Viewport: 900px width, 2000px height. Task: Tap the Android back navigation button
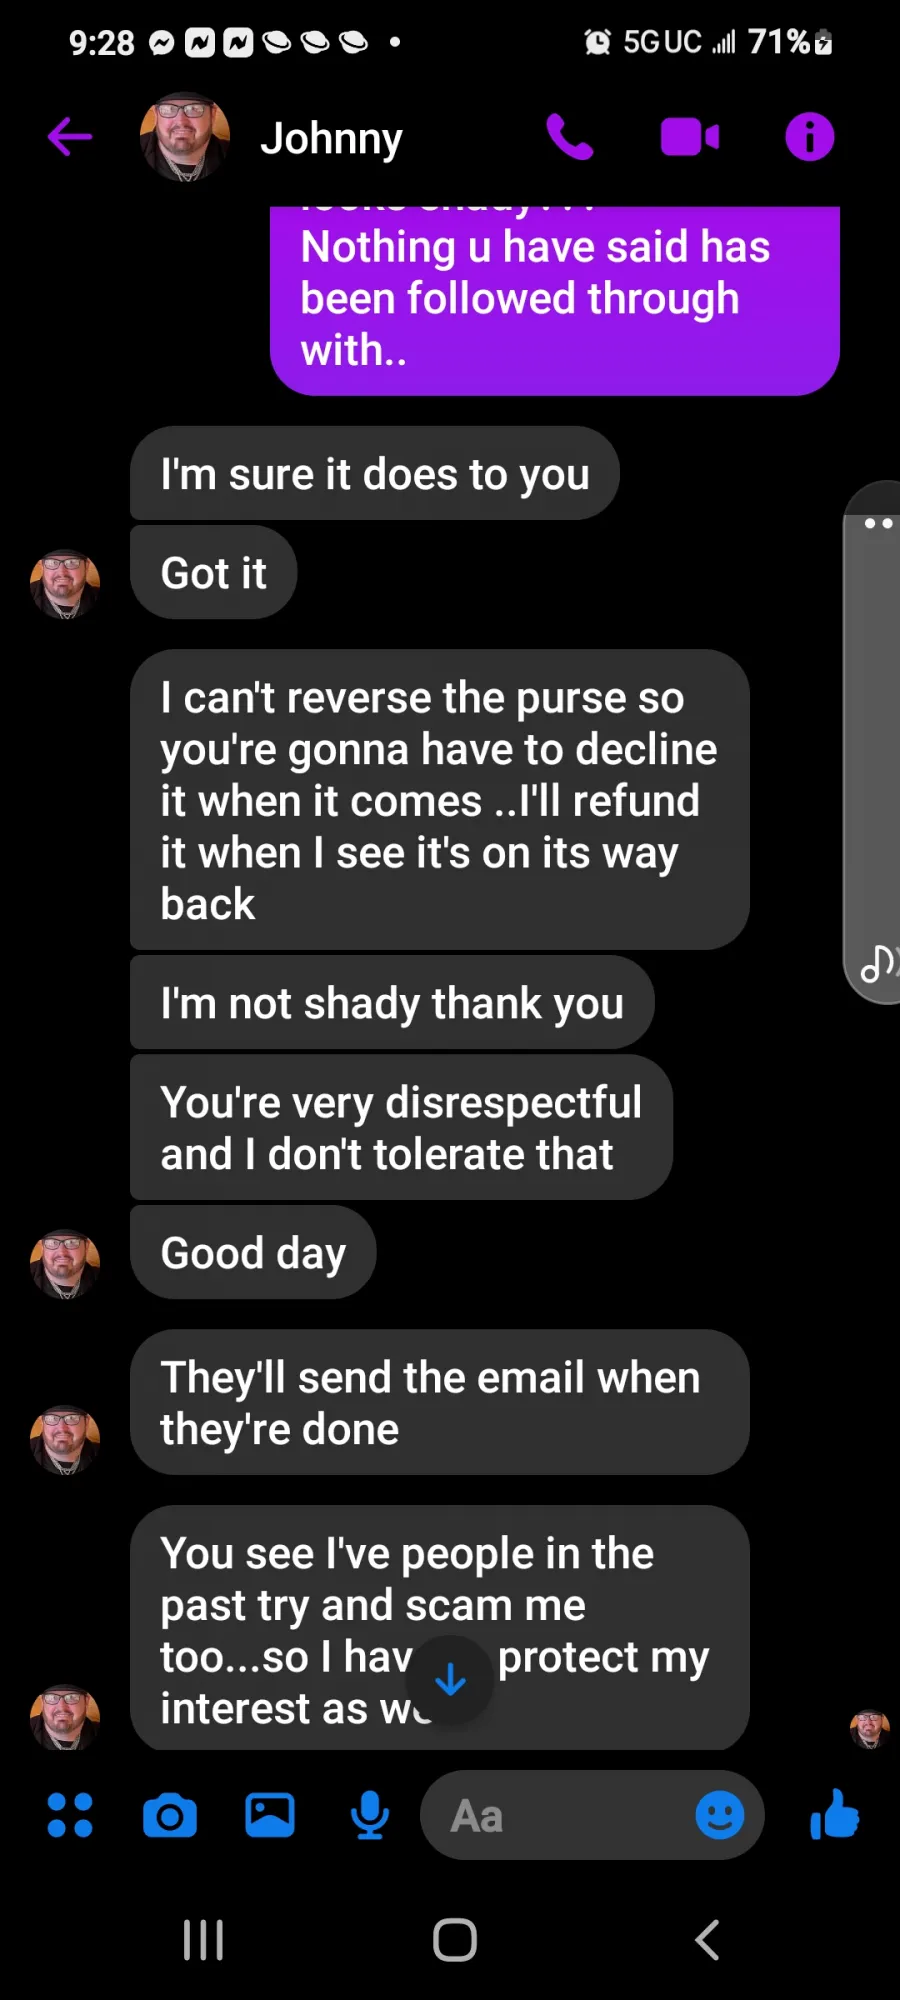click(707, 1940)
